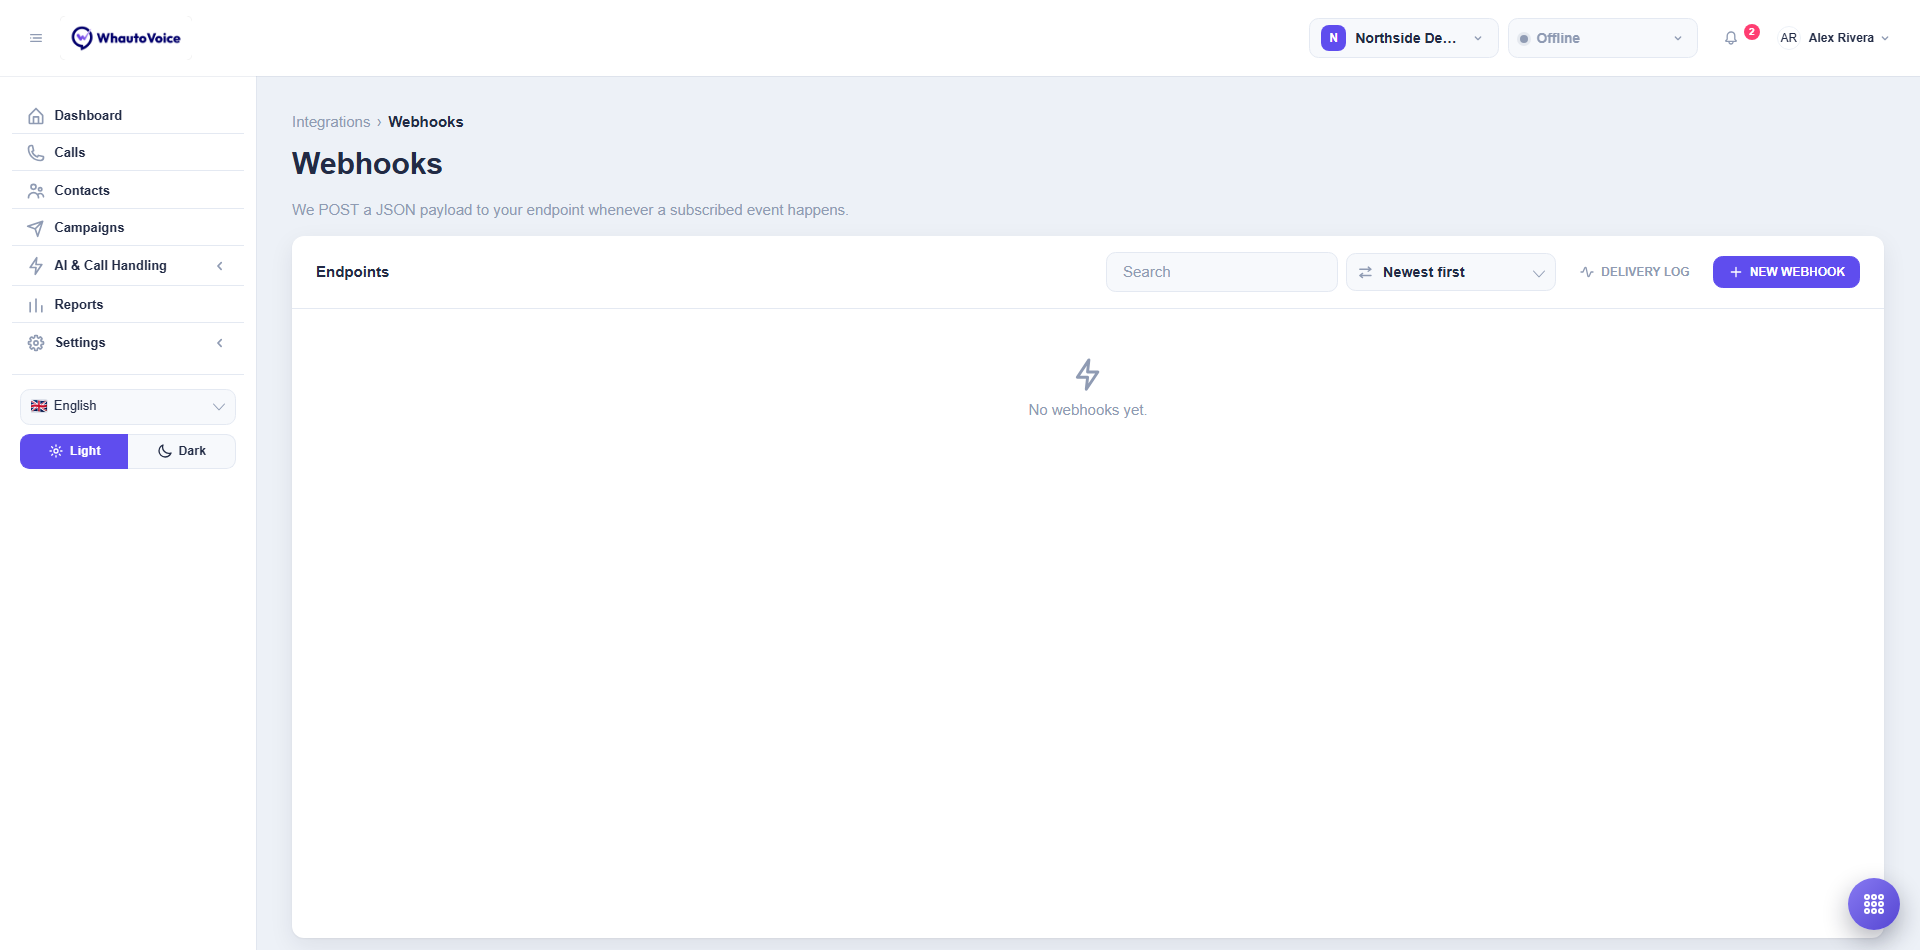Click the Settings gear icon

(36, 343)
